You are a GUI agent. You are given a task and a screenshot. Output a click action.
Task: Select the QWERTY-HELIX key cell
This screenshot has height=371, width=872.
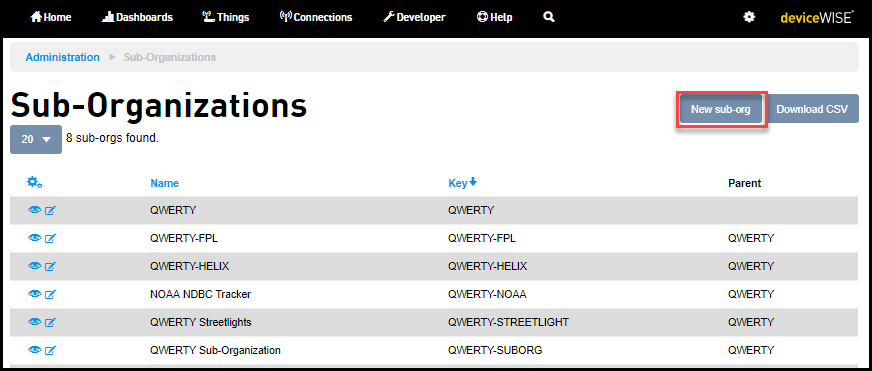(487, 266)
